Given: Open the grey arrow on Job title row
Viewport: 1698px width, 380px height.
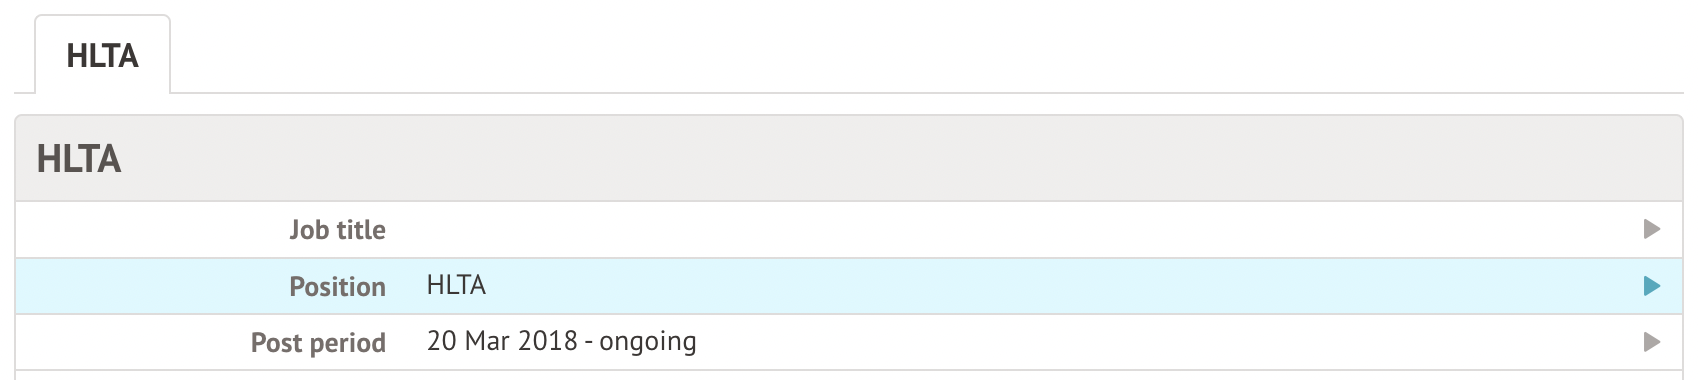Looking at the screenshot, I should tap(1652, 230).
